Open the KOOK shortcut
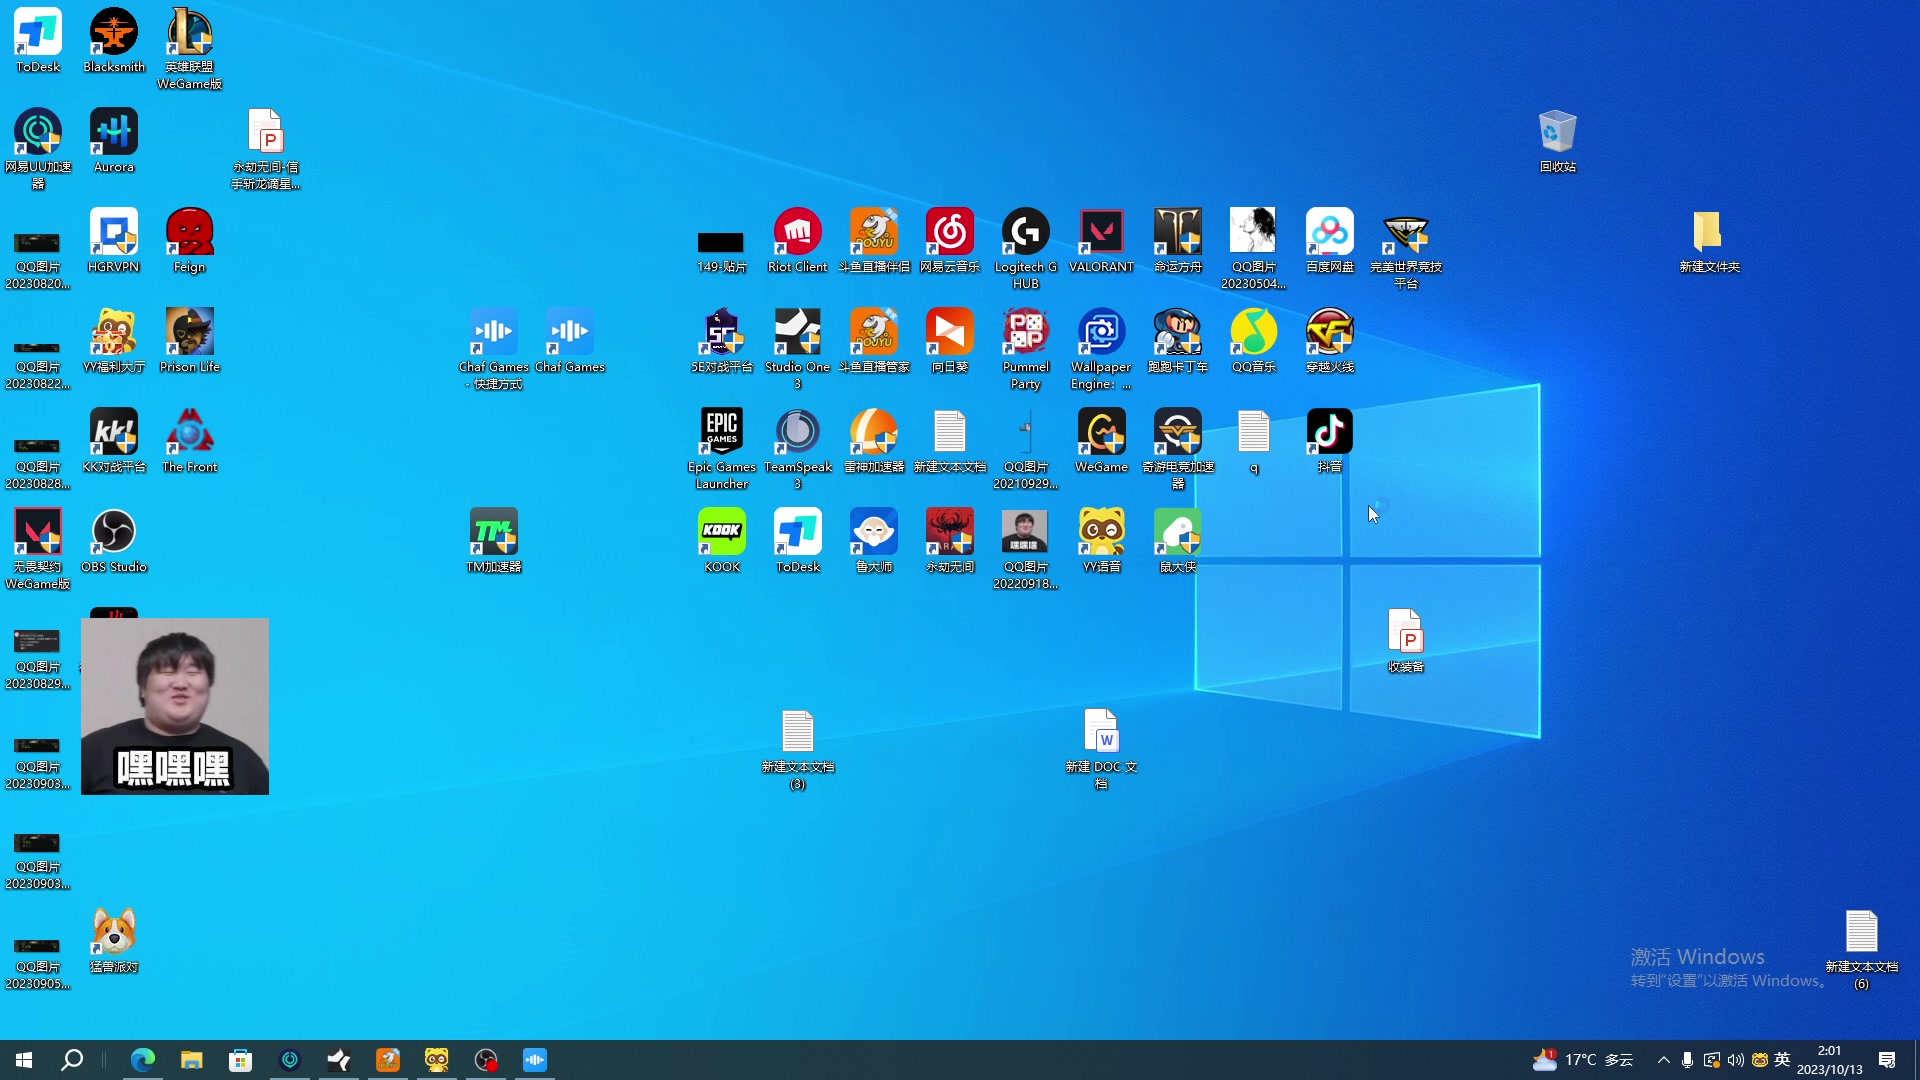 tap(722, 541)
